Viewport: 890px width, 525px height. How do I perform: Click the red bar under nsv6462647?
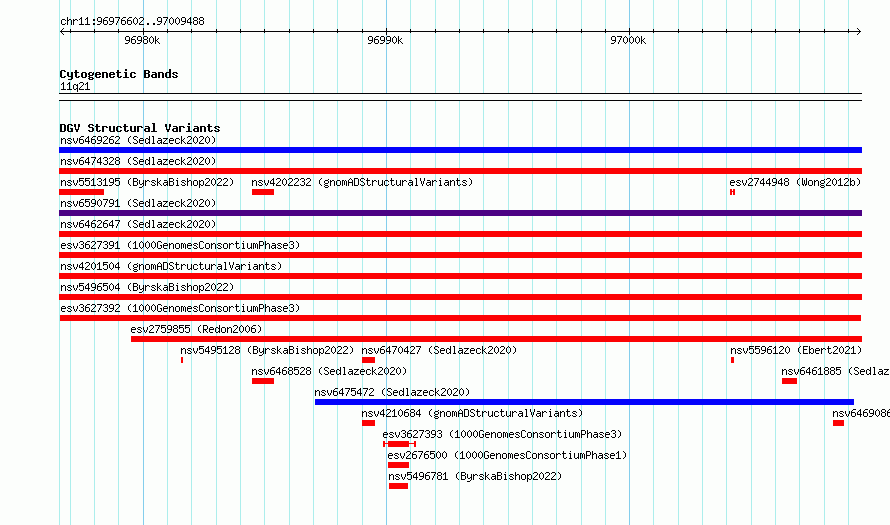point(460,234)
